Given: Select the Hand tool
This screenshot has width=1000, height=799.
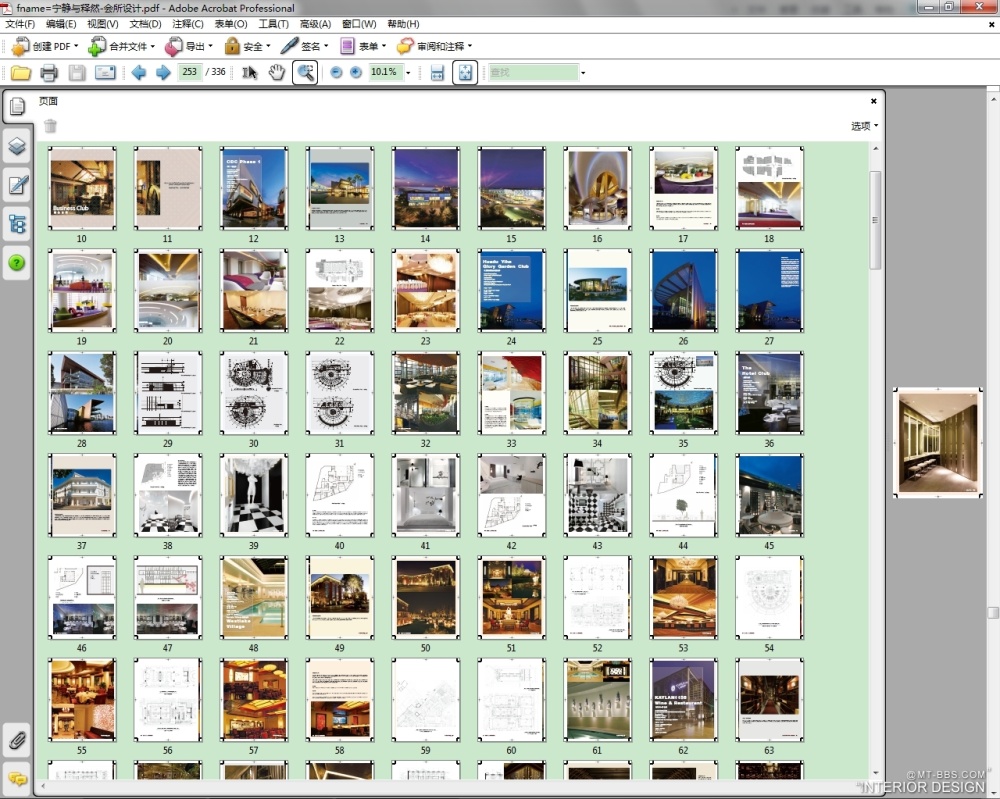Looking at the screenshot, I should tap(276, 72).
